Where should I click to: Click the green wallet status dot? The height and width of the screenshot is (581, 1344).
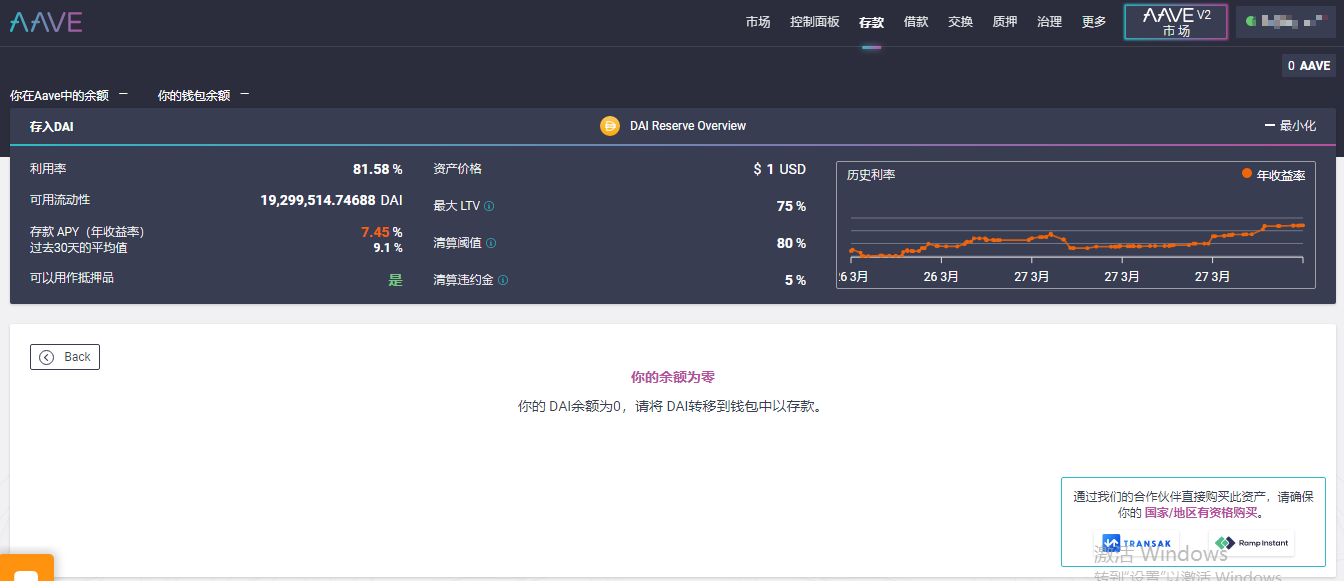coord(1250,21)
